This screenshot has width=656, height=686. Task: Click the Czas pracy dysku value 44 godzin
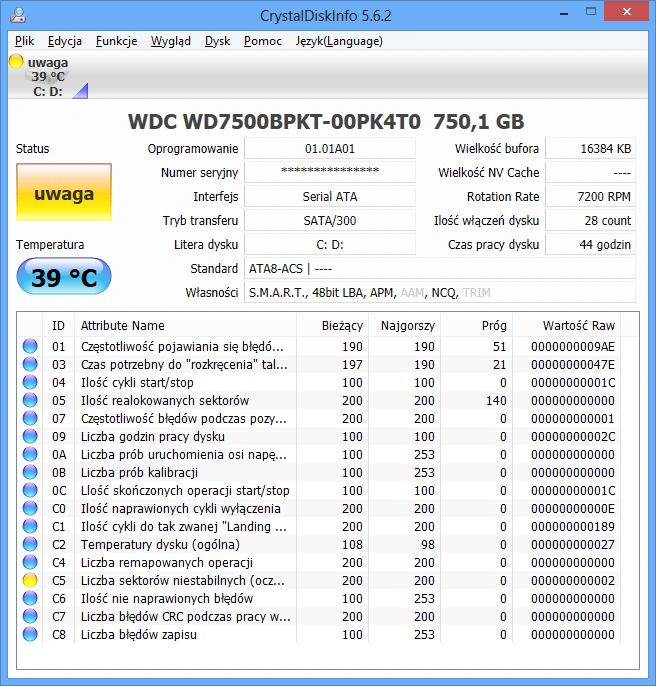[x=590, y=245]
